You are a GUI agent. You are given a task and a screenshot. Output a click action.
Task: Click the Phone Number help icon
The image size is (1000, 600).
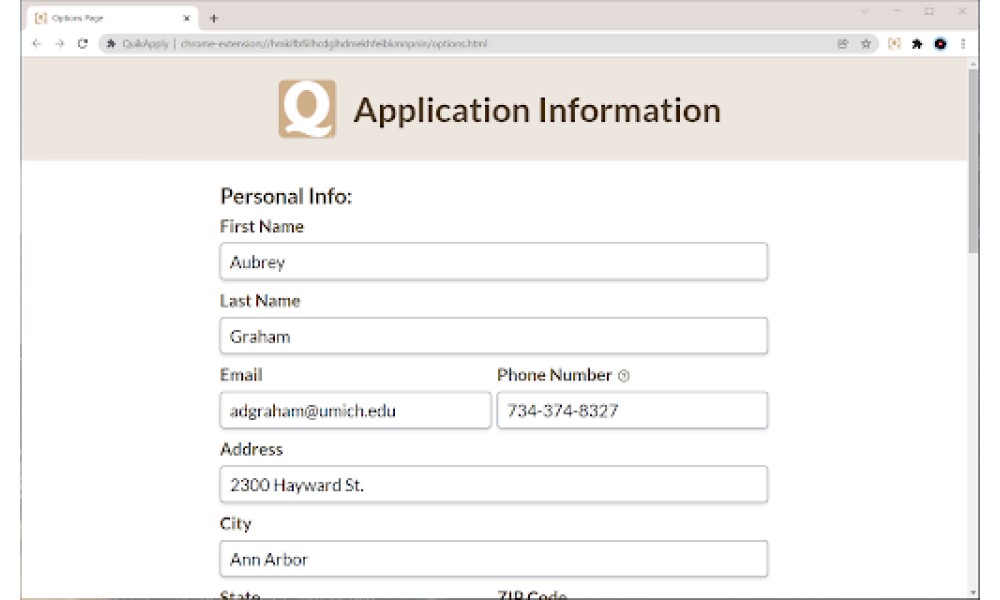pyautogui.click(x=624, y=376)
